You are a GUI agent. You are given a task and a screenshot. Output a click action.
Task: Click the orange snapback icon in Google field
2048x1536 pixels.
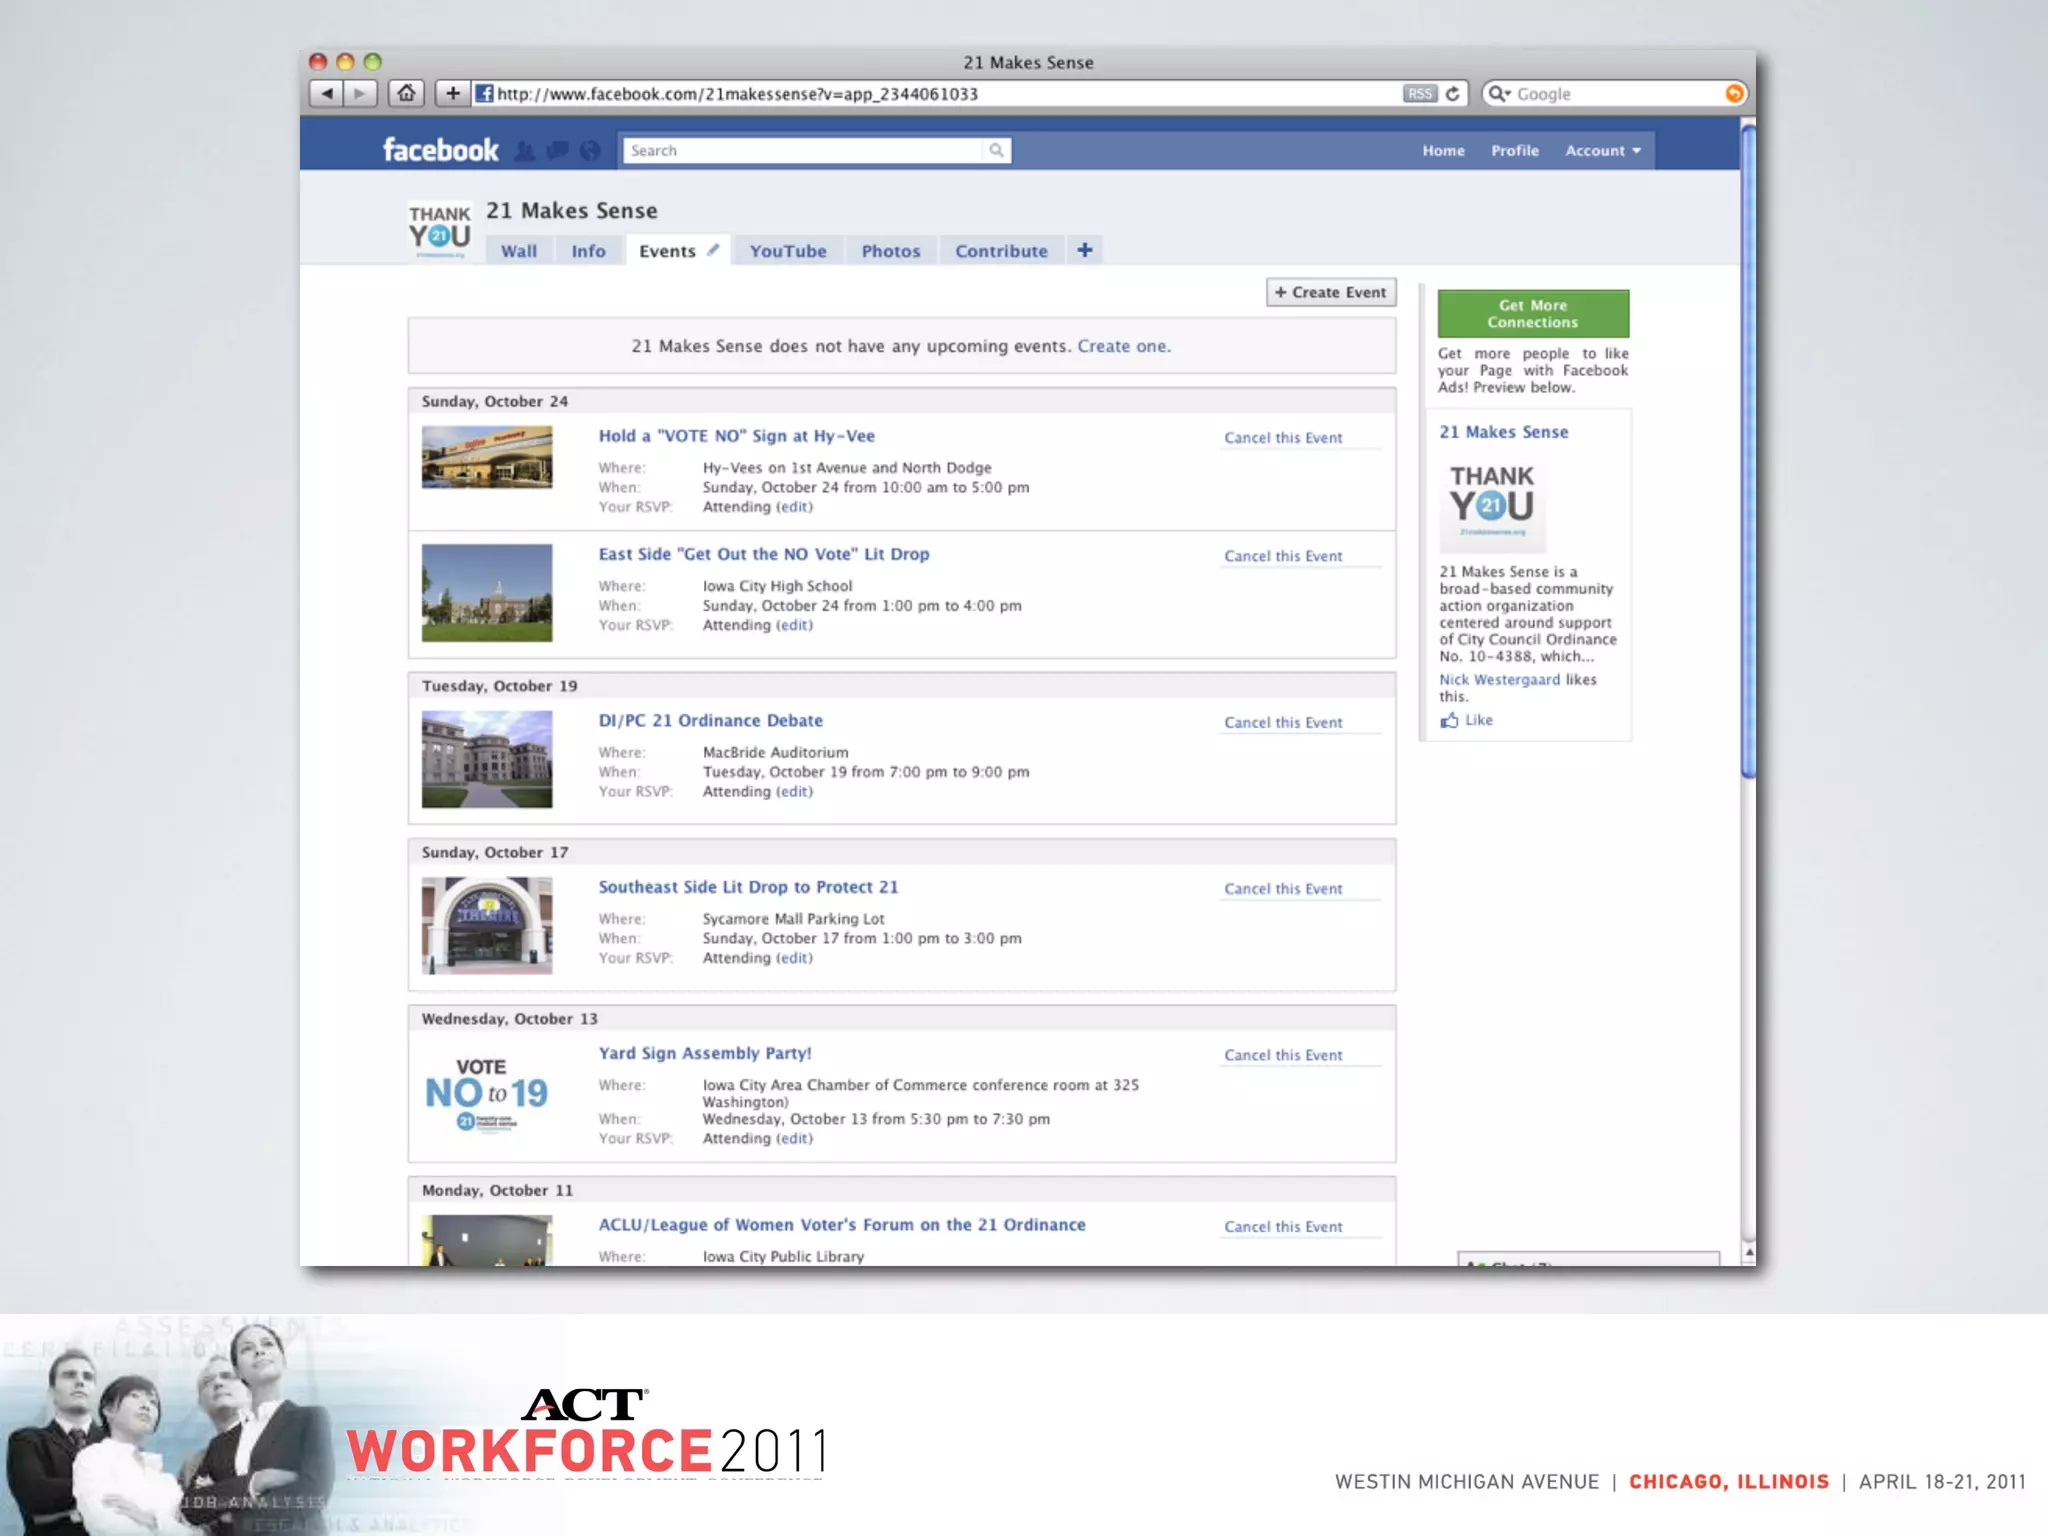click(x=1734, y=94)
